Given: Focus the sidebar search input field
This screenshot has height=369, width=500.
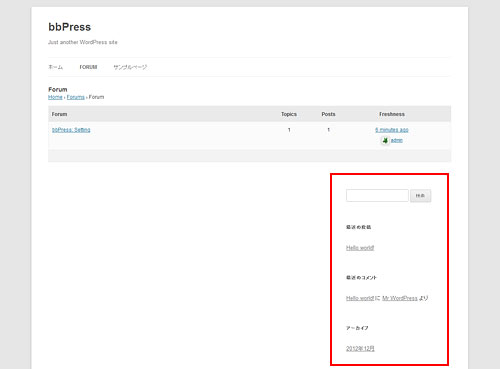Looking at the screenshot, I should point(377,195).
